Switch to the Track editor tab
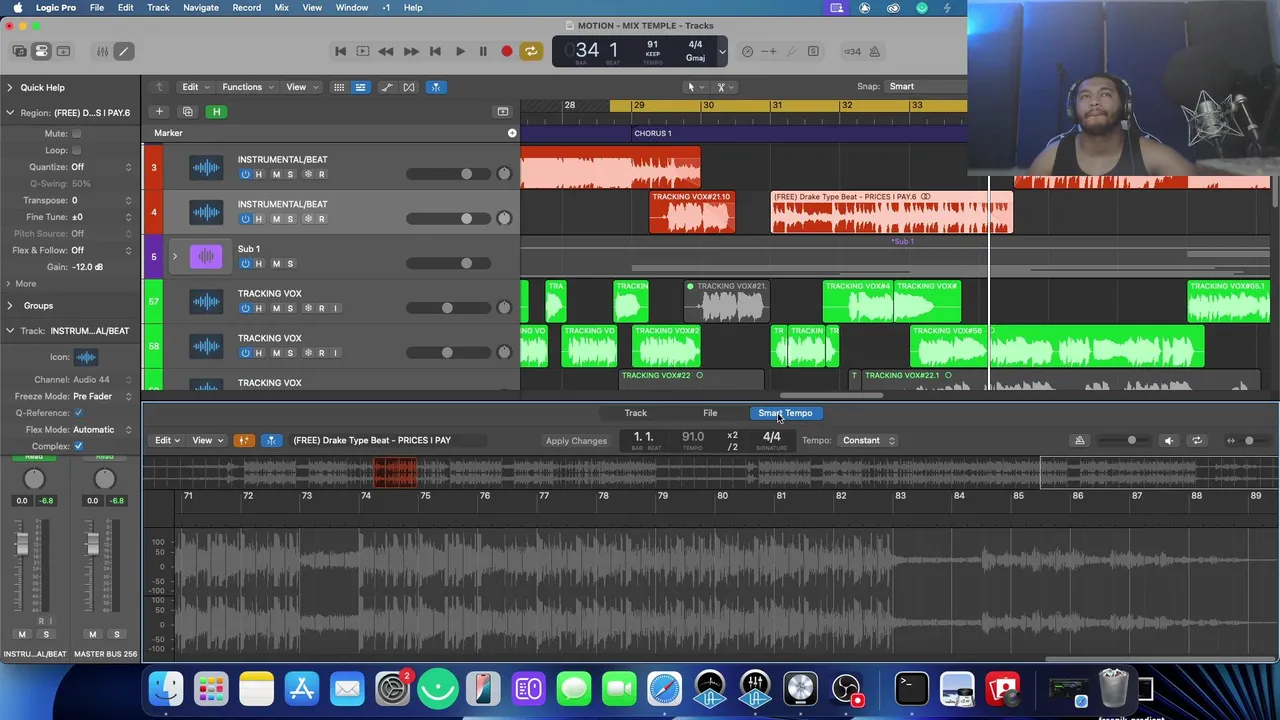This screenshot has width=1280, height=720. pyautogui.click(x=636, y=413)
